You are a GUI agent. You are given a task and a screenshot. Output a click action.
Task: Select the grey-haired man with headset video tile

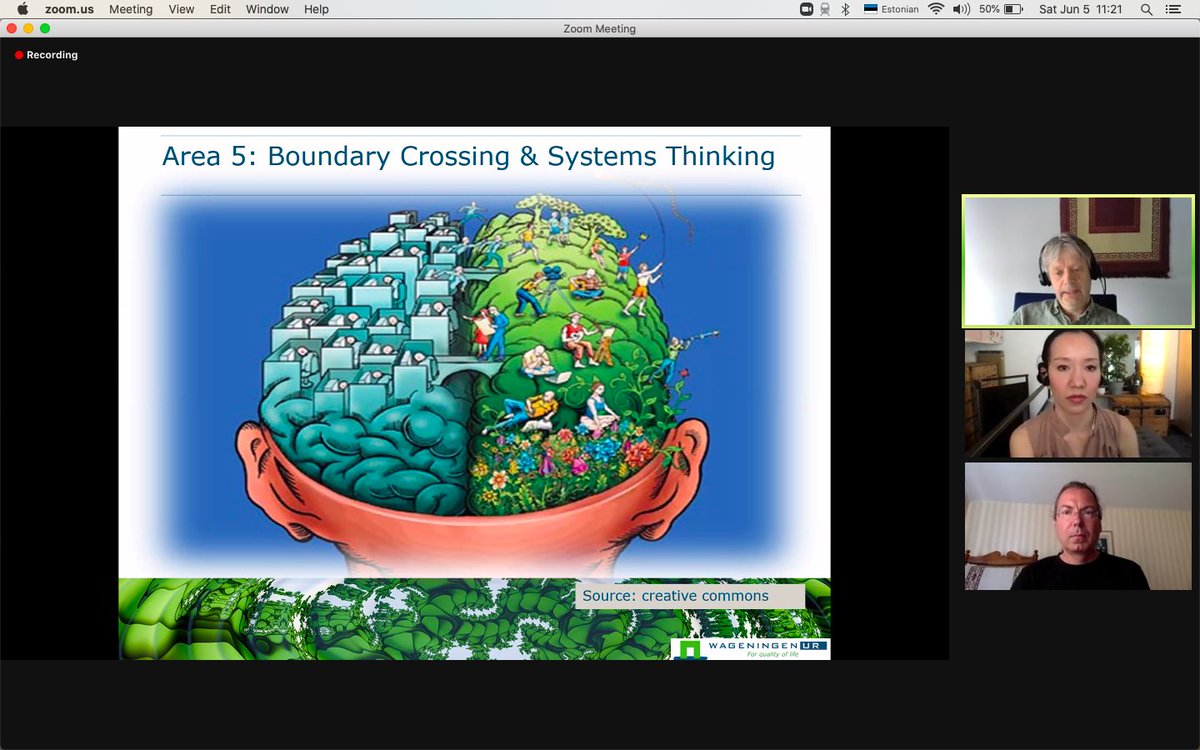coord(1079,261)
